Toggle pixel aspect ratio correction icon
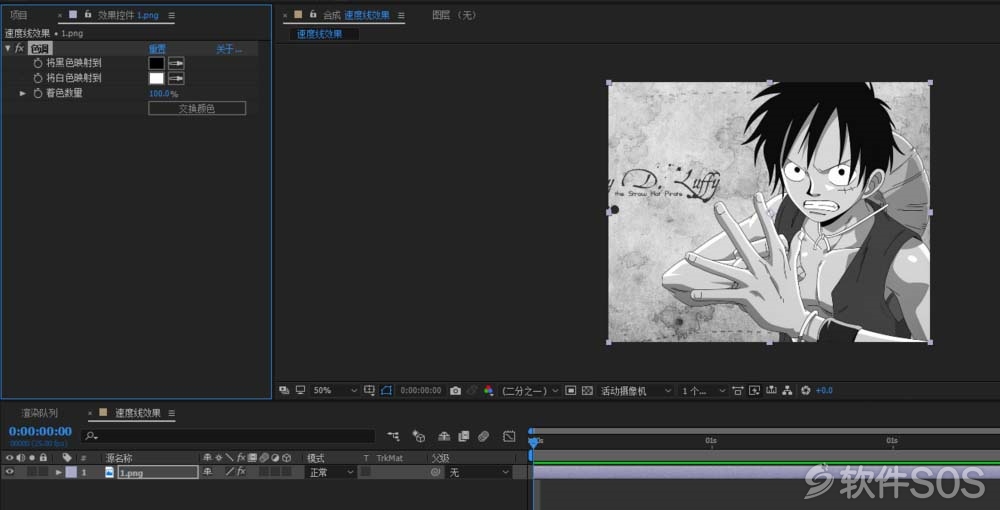The height and width of the screenshot is (510, 1000). [x=738, y=390]
